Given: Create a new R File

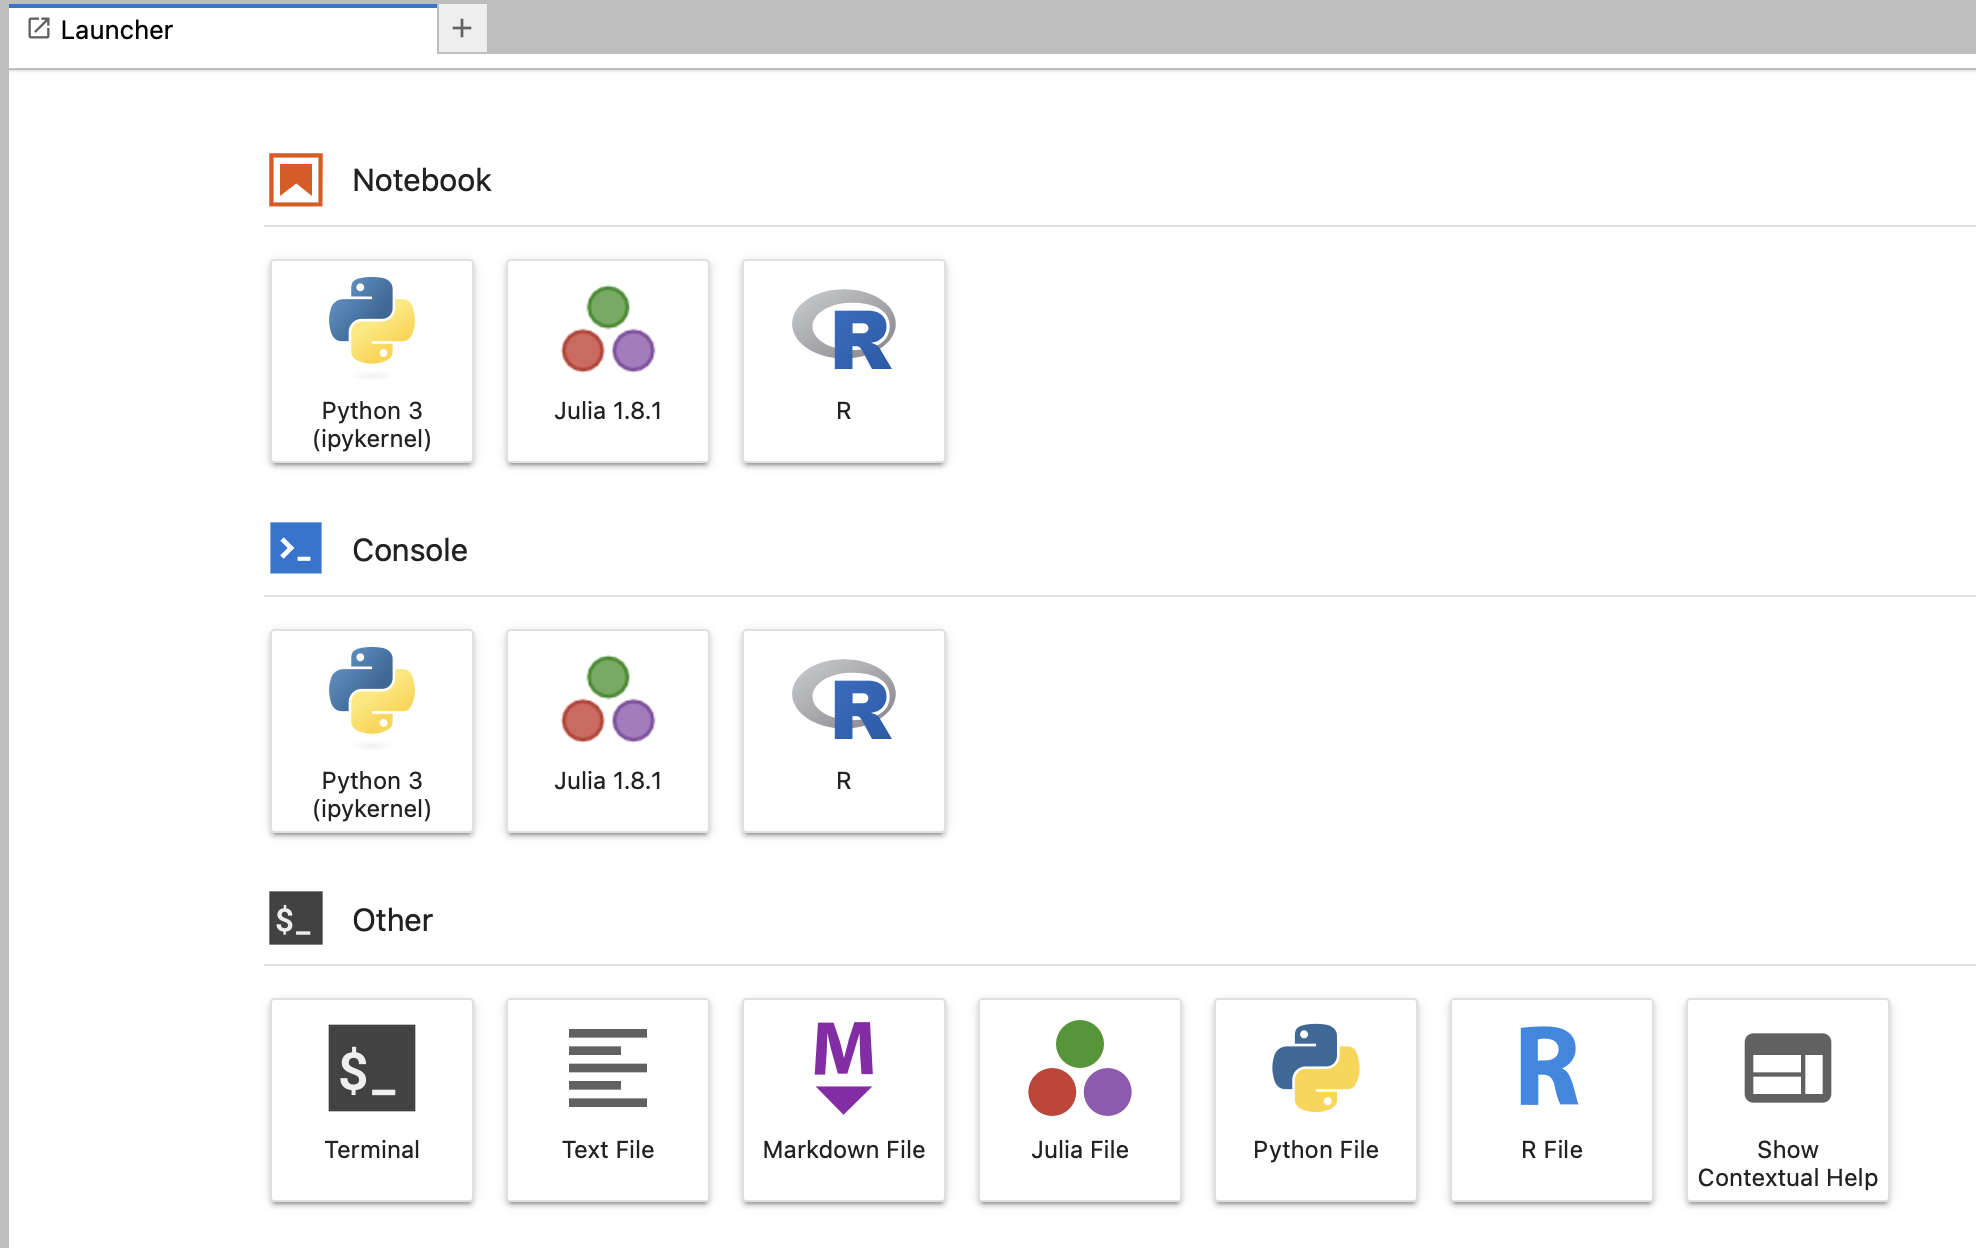Looking at the screenshot, I should click(x=1551, y=1100).
